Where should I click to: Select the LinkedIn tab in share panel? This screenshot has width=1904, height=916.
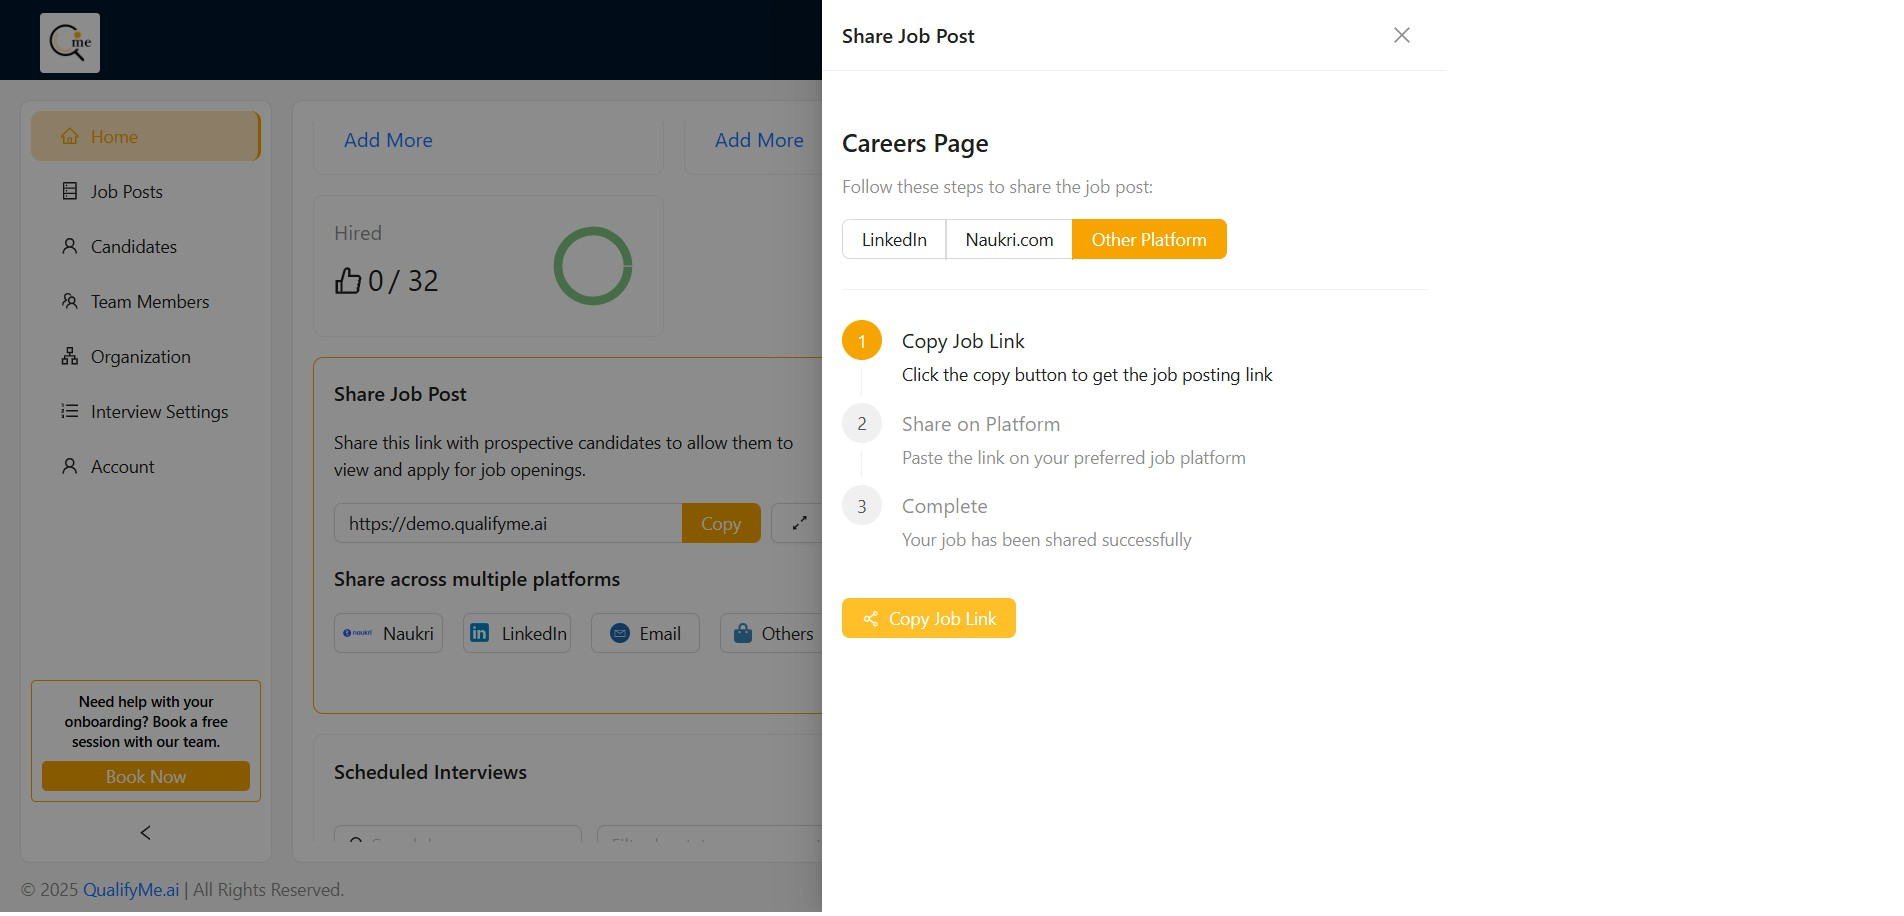pyautogui.click(x=894, y=240)
